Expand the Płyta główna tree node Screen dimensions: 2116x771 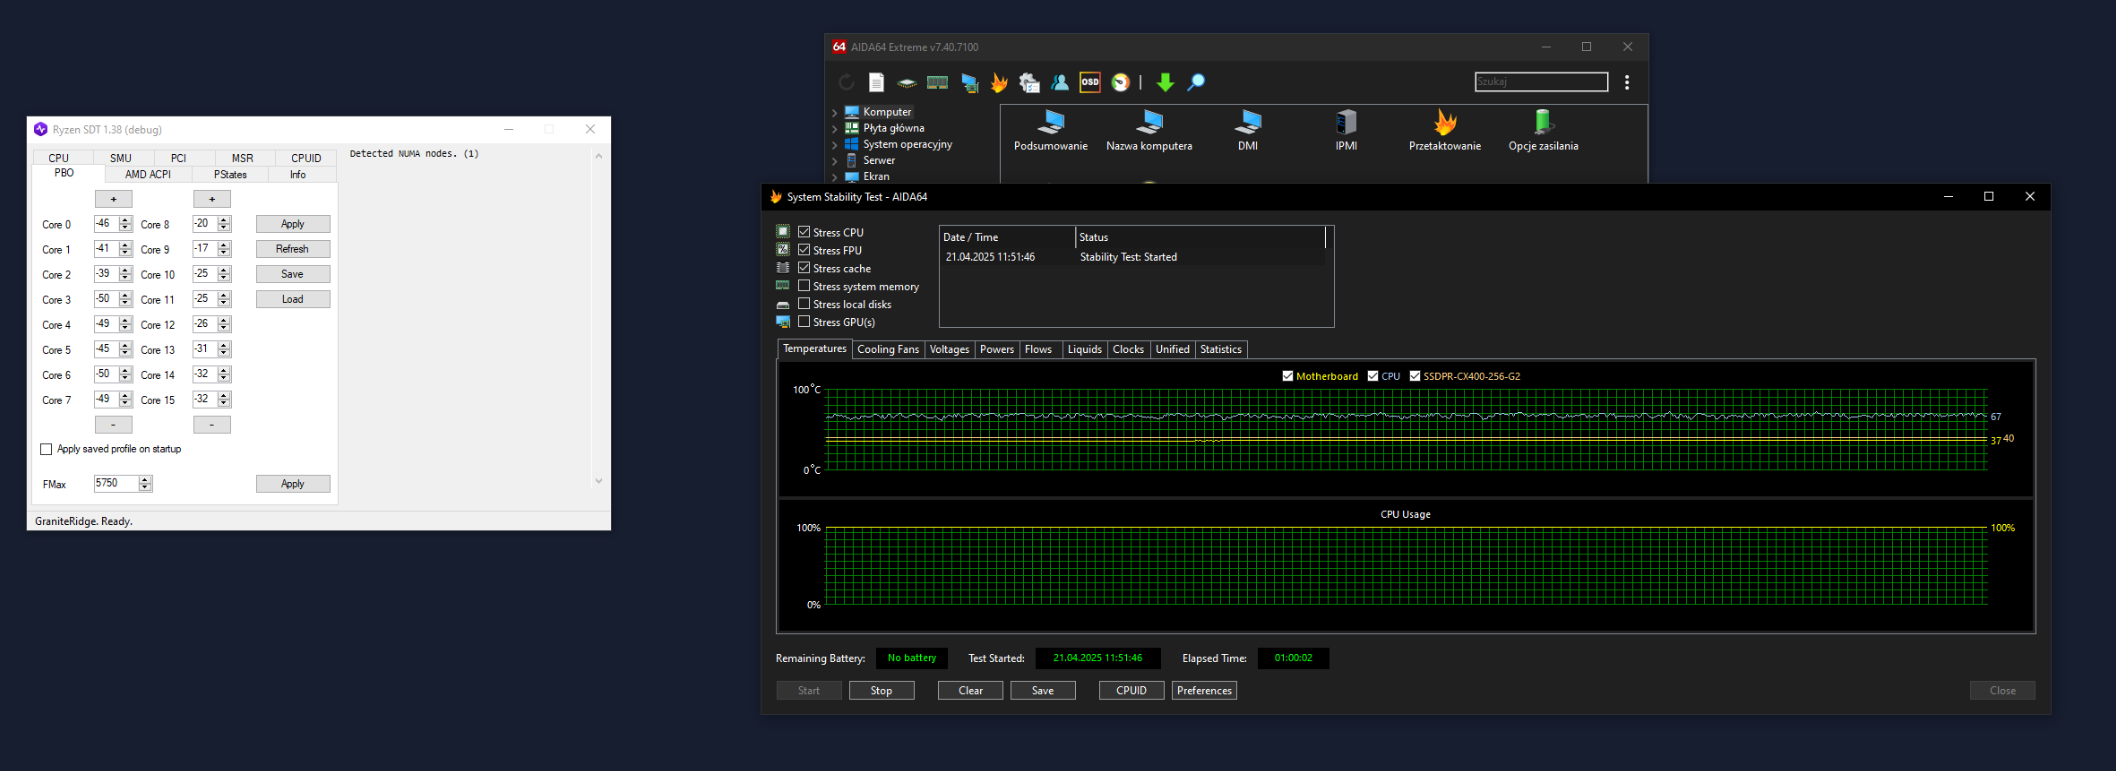click(835, 129)
